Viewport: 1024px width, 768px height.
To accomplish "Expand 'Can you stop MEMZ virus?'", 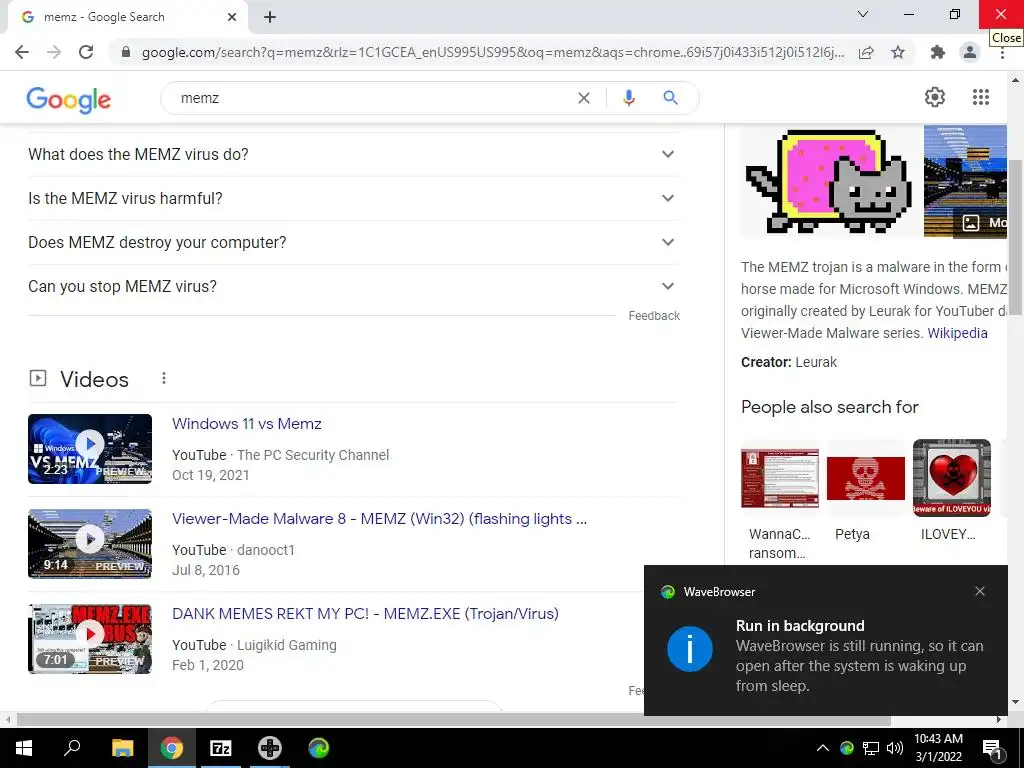I will coord(354,287).
